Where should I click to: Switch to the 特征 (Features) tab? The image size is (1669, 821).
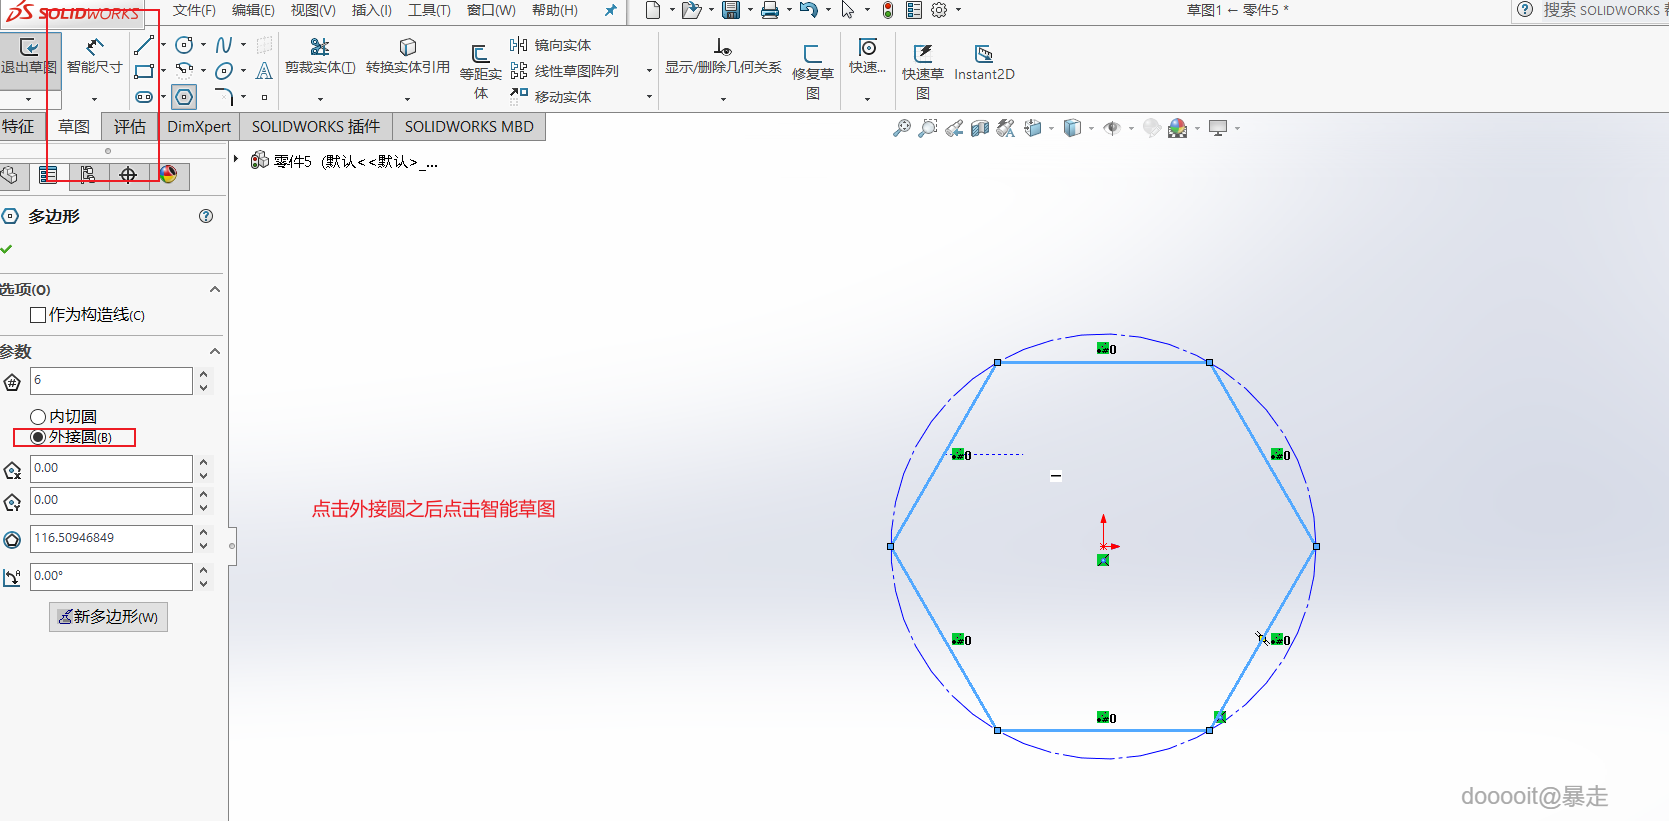18,127
